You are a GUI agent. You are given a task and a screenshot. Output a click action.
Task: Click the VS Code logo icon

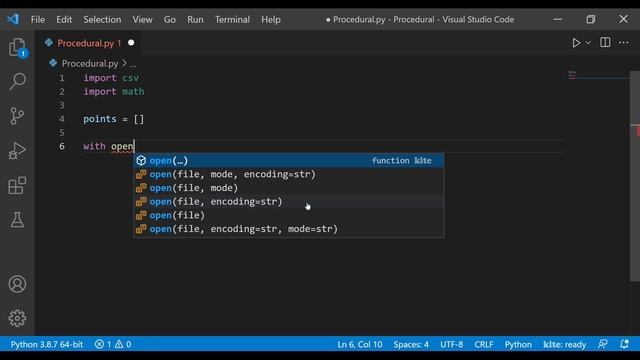point(13,19)
